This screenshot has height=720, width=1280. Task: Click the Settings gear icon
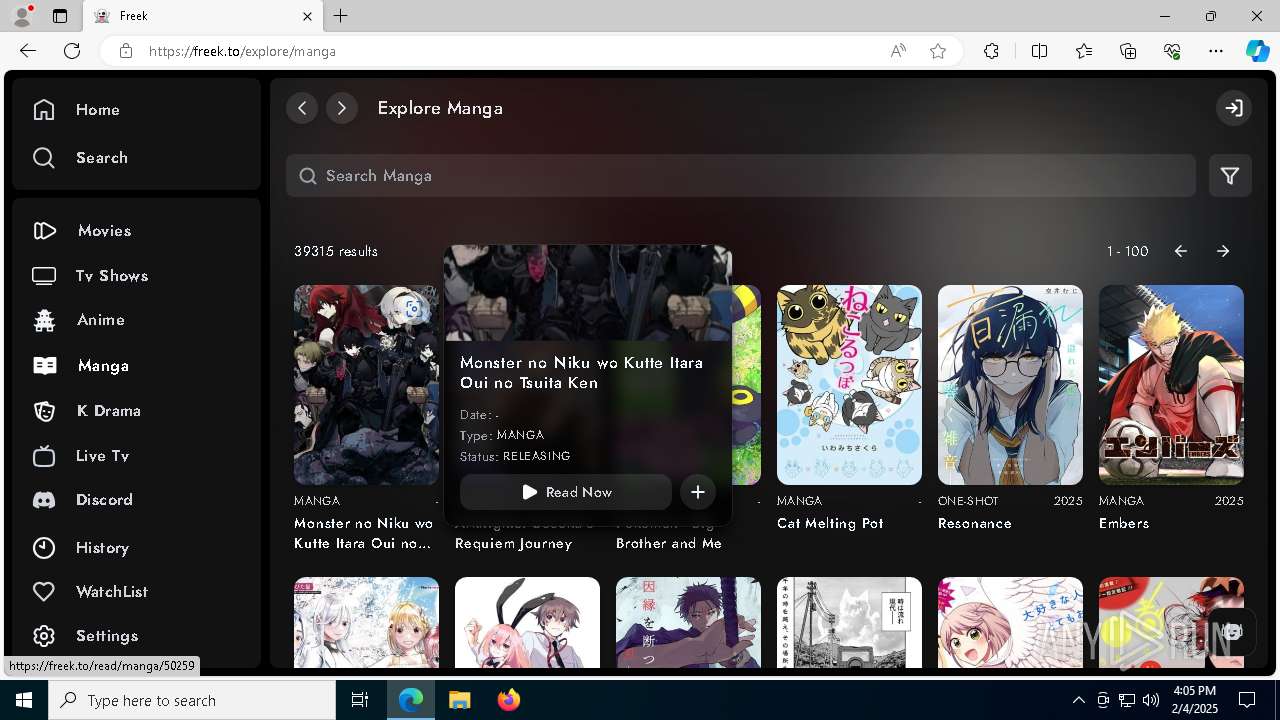click(44, 636)
